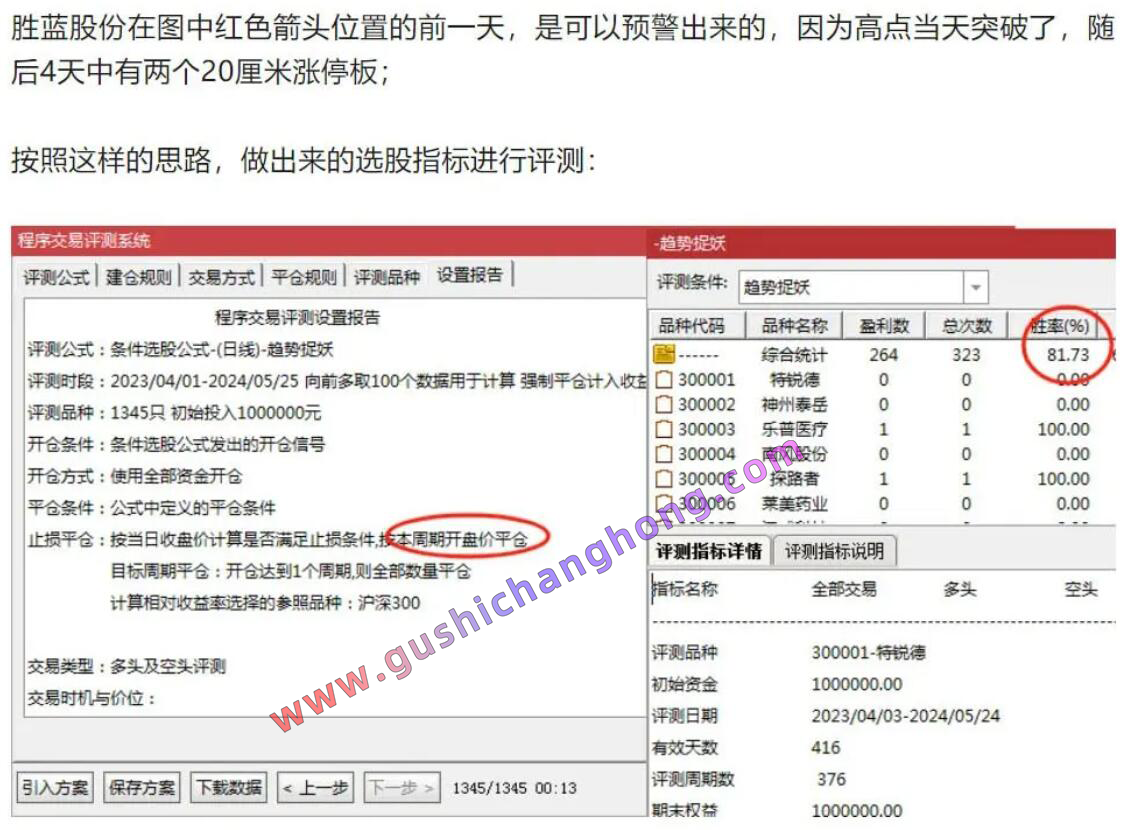Click the 300001-特锐德 value

[869, 652]
